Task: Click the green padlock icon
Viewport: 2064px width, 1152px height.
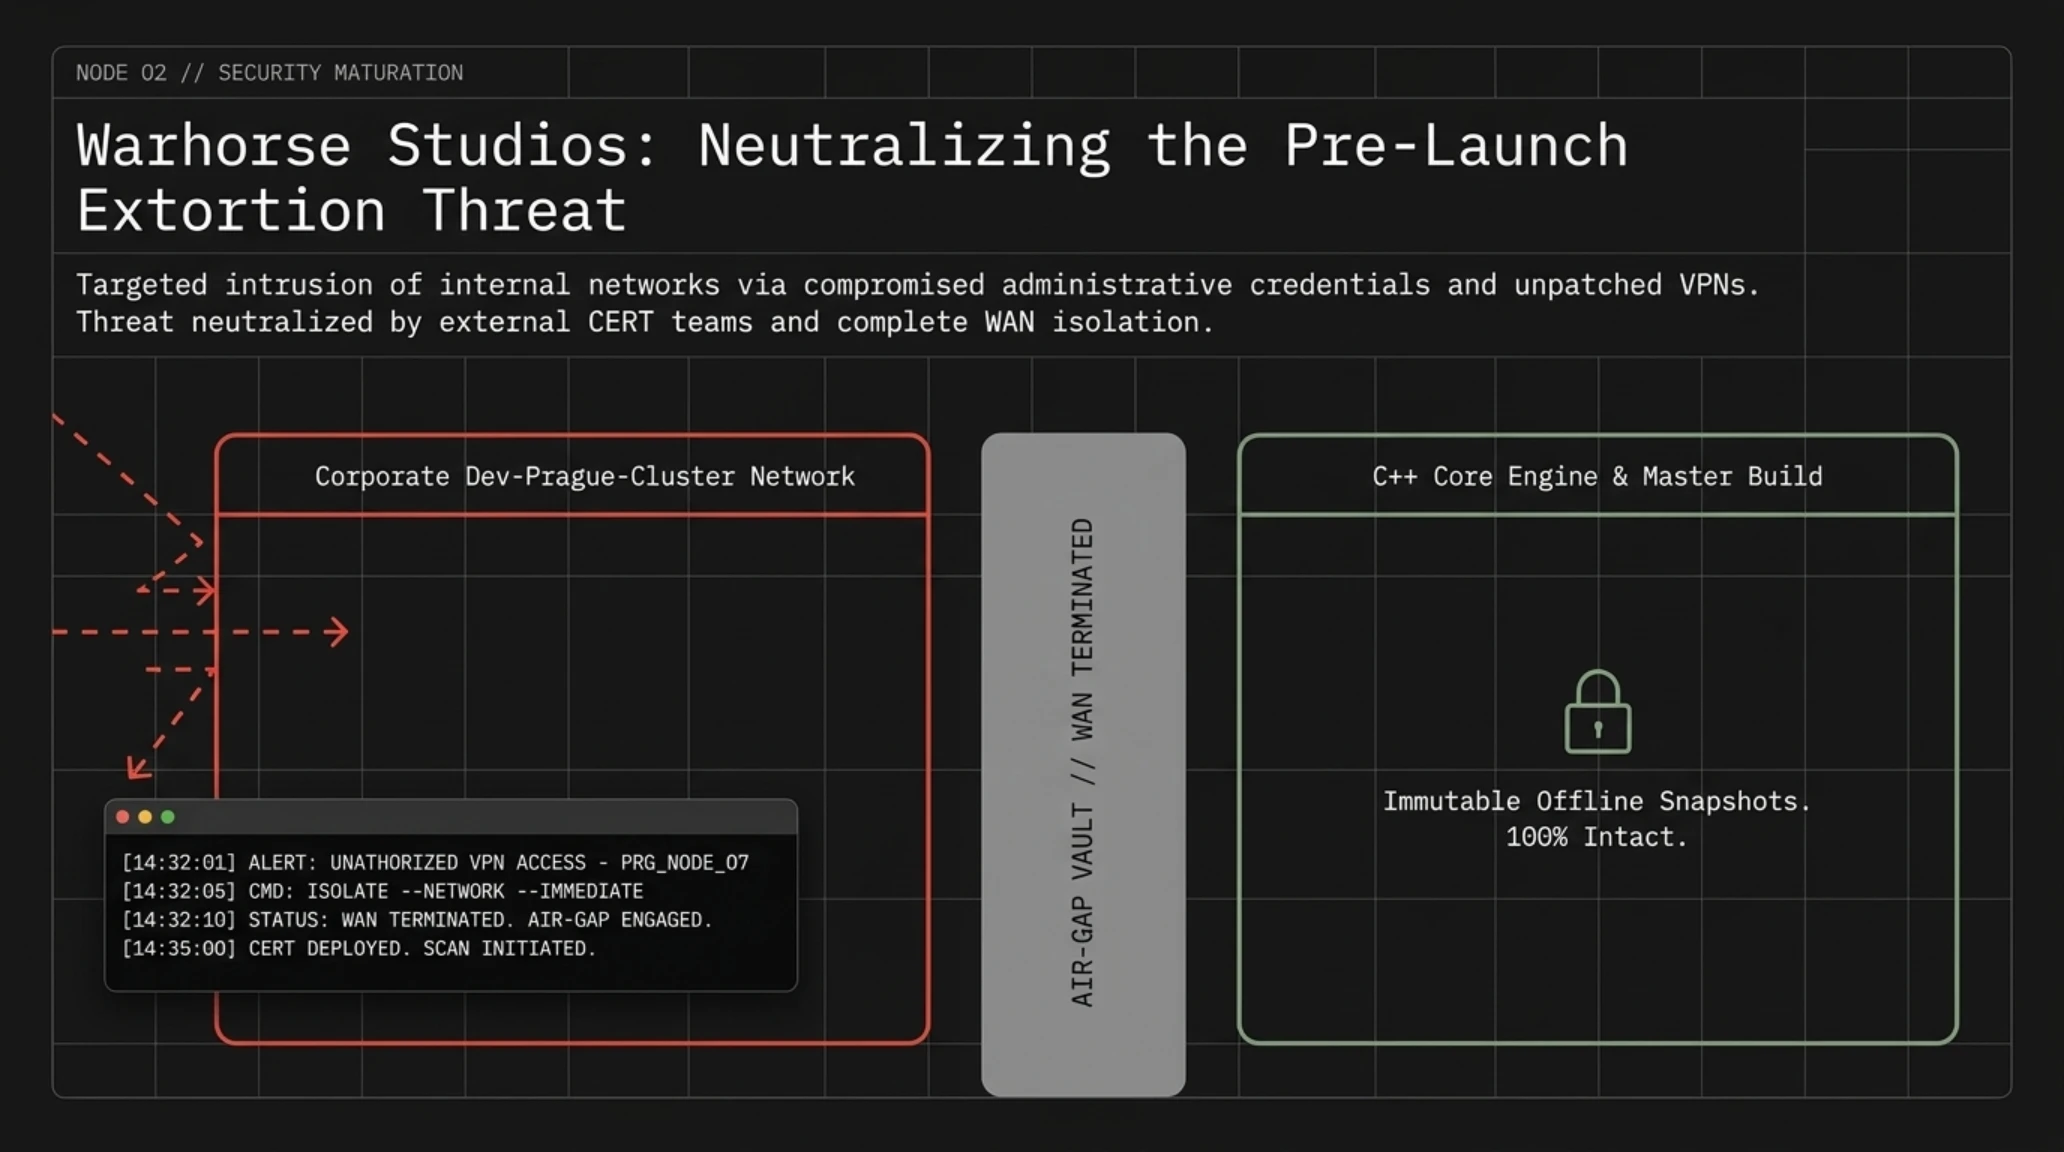Action: point(1598,711)
